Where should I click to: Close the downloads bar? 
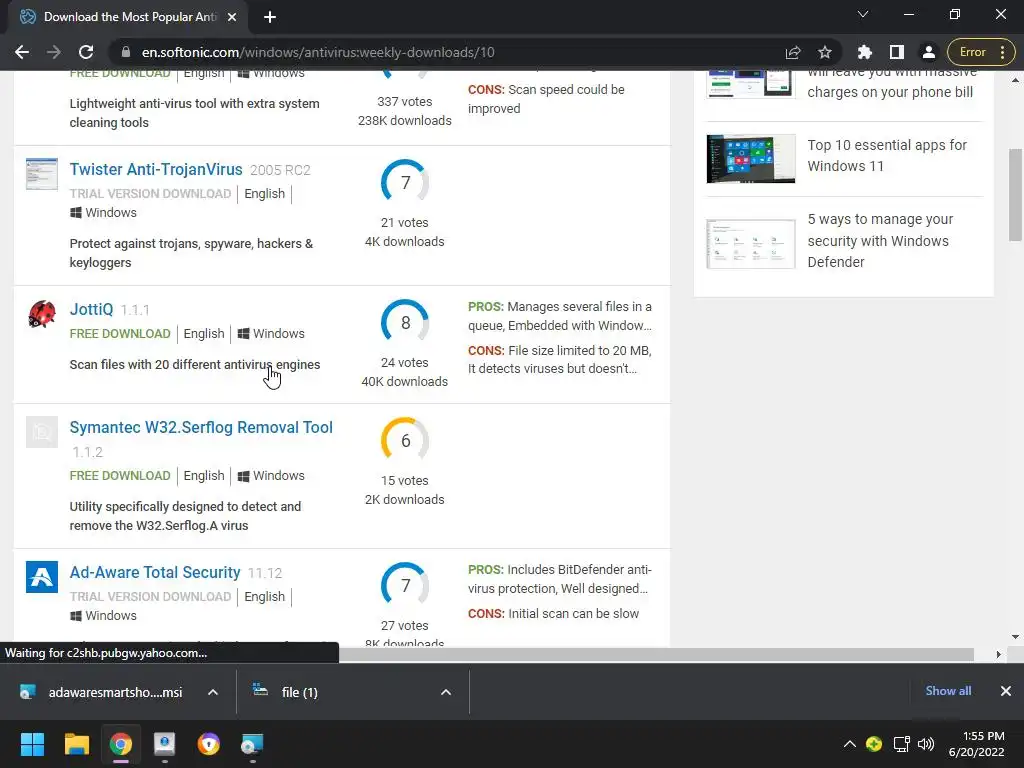click(1006, 691)
